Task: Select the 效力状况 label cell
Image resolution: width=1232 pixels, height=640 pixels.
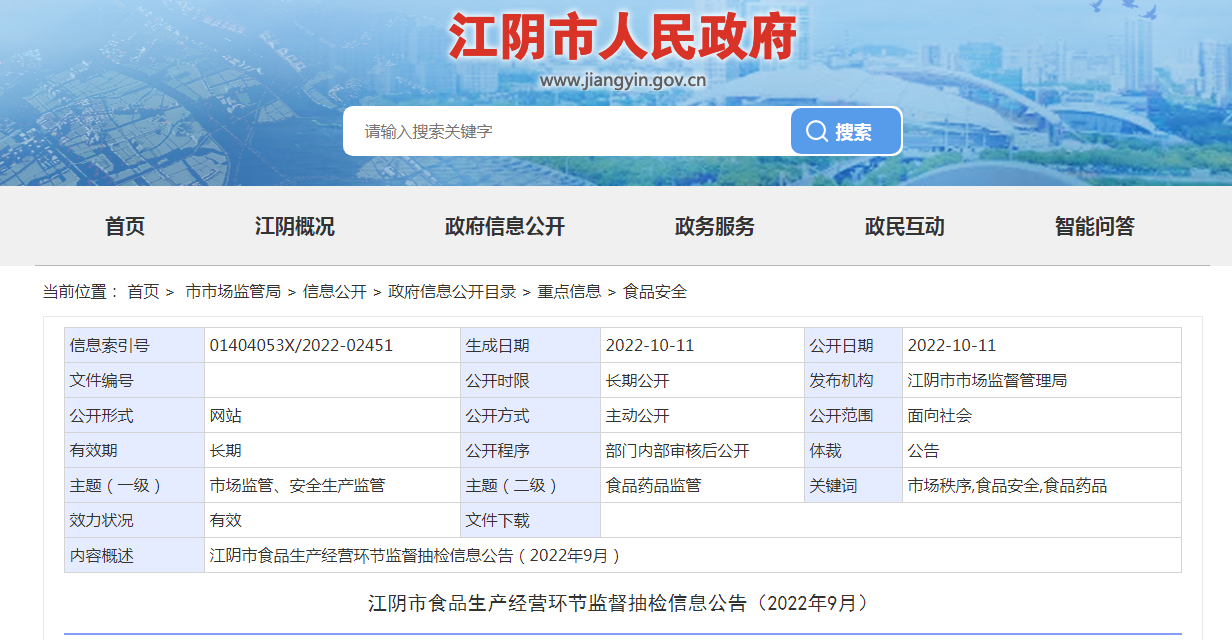Action: tap(135, 521)
